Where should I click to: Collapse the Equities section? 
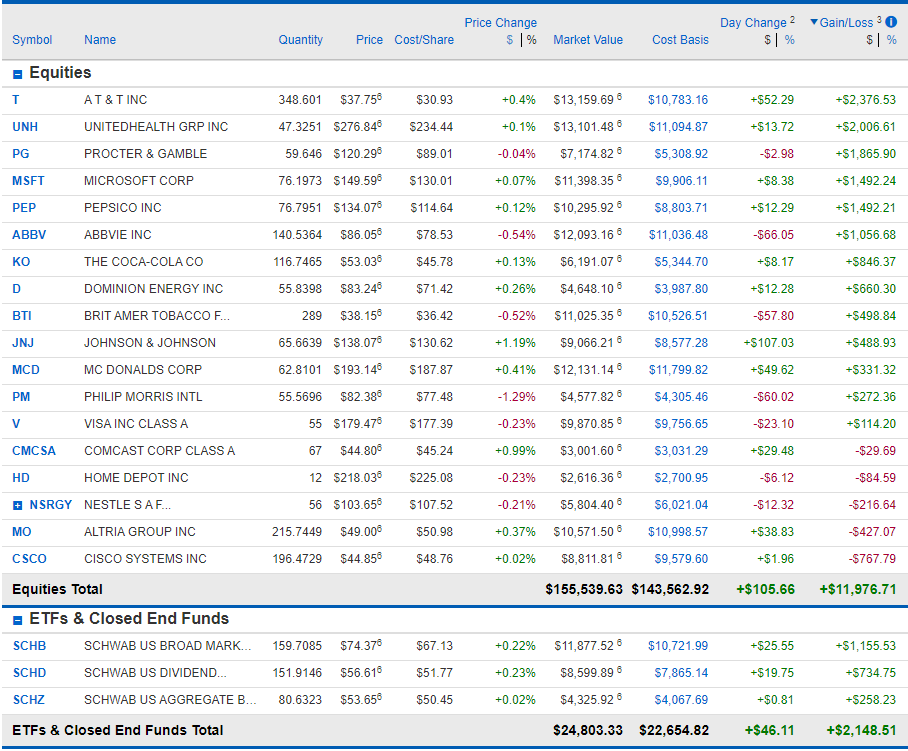(x=17, y=74)
